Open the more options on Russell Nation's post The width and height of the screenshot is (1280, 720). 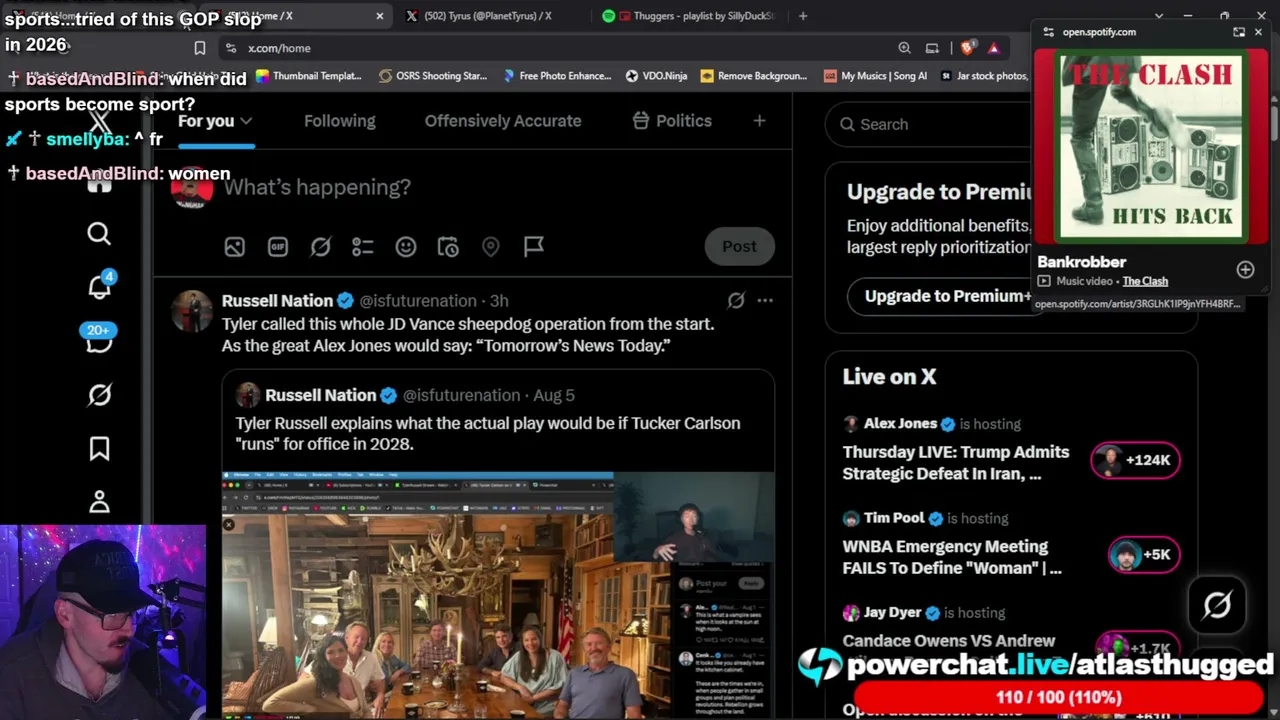point(765,300)
